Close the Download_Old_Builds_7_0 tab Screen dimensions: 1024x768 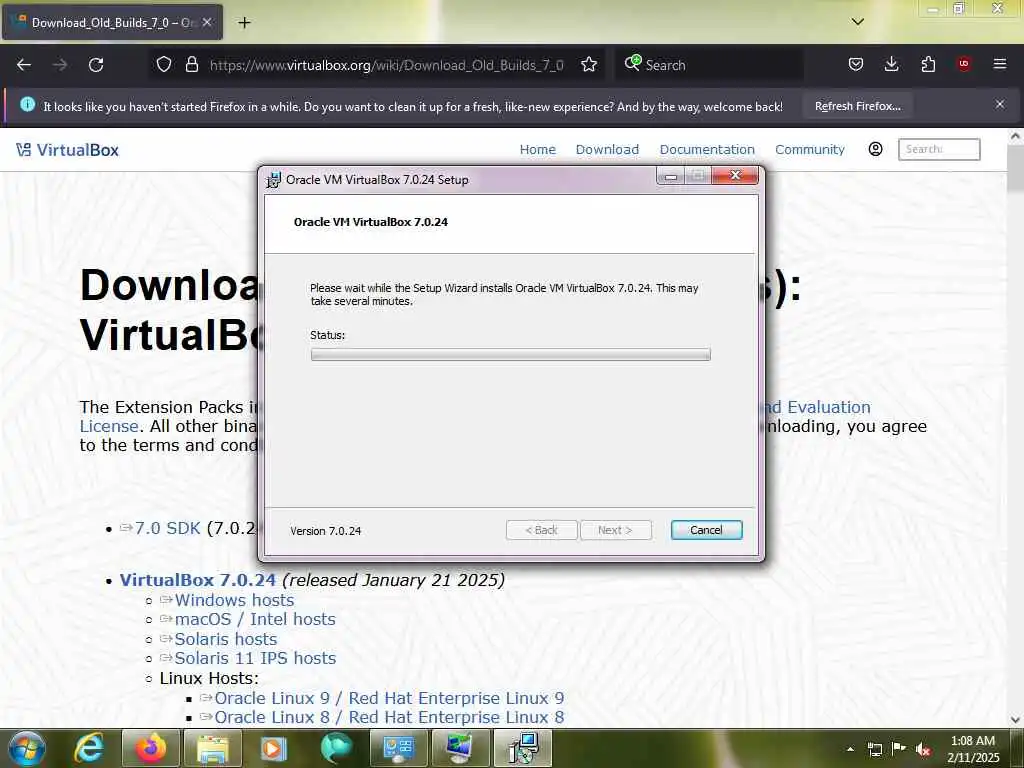point(207,22)
